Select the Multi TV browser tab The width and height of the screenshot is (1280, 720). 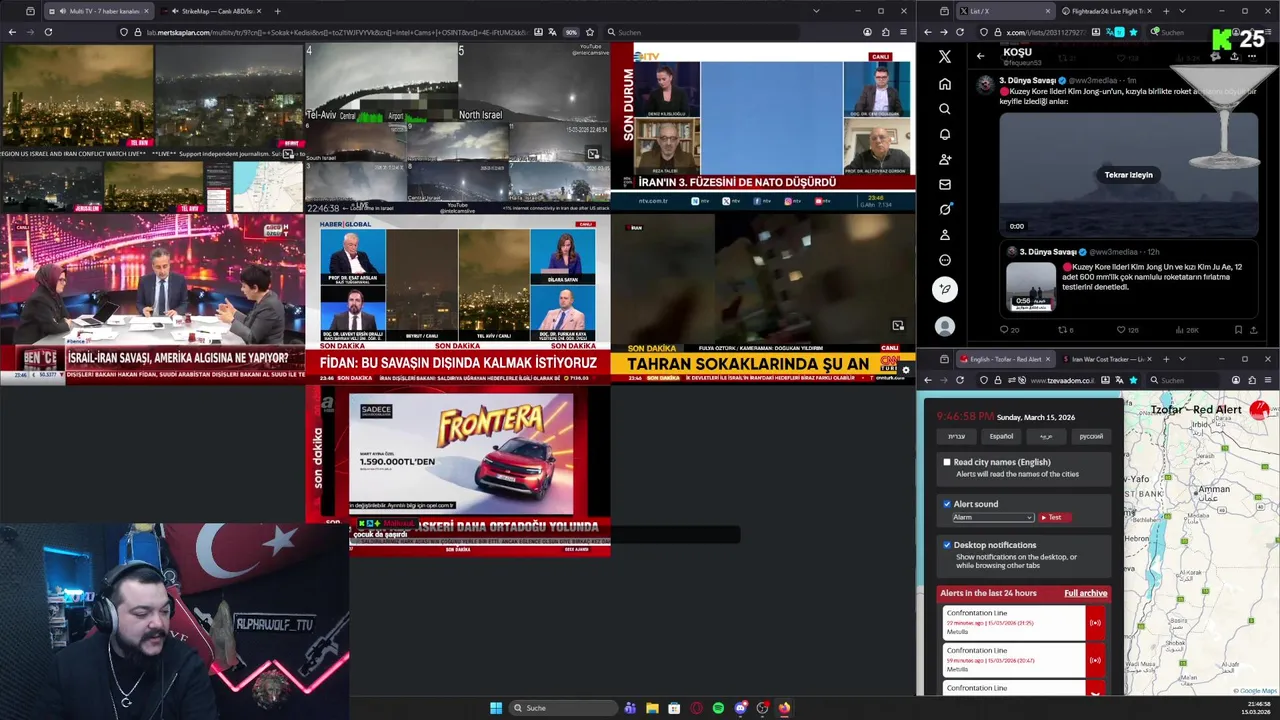coord(98,11)
